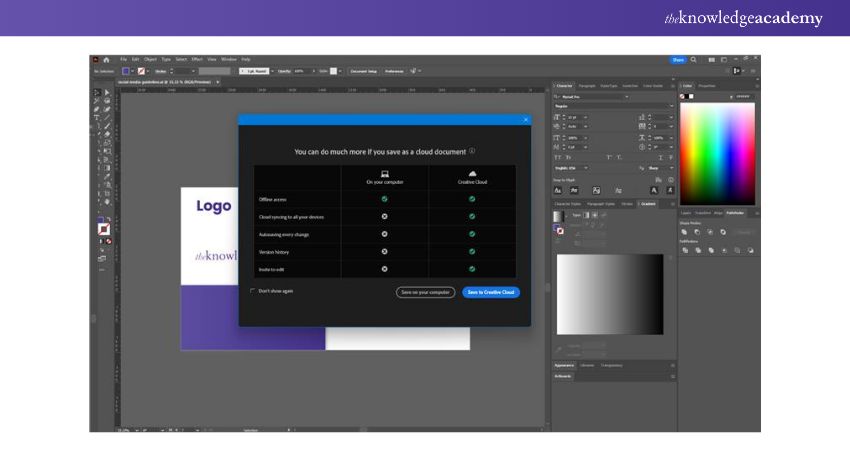Click the Creative Cloud cloud icon
Viewport: 850px width, 450px height.
point(472,173)
